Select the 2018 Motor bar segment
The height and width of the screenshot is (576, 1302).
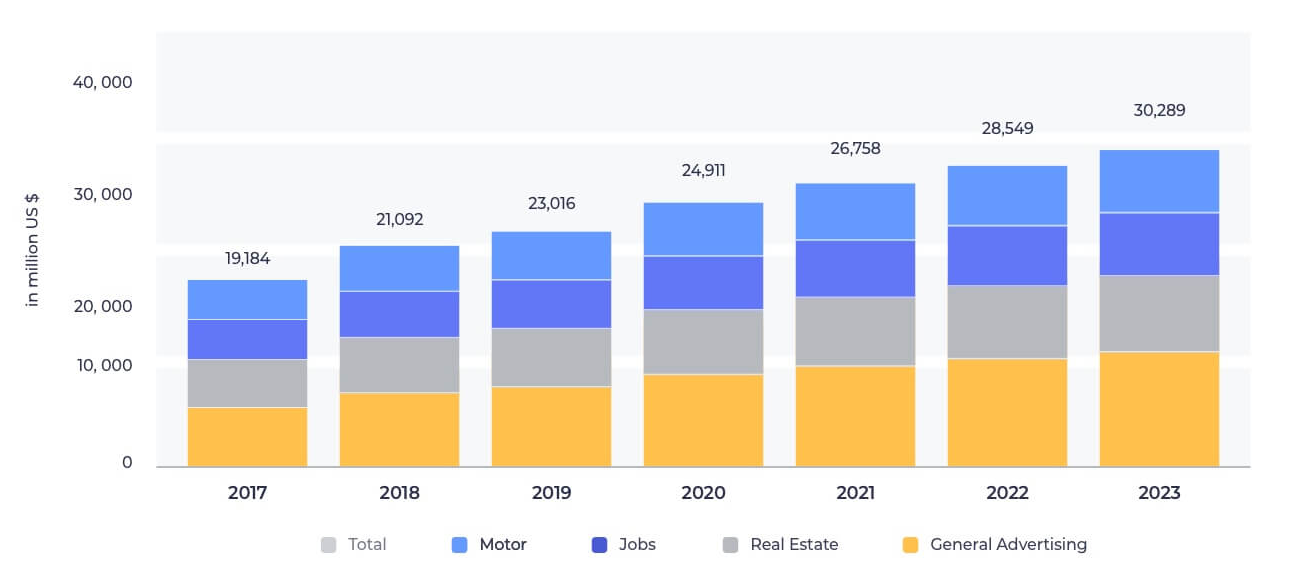click(x=399, y=268)
